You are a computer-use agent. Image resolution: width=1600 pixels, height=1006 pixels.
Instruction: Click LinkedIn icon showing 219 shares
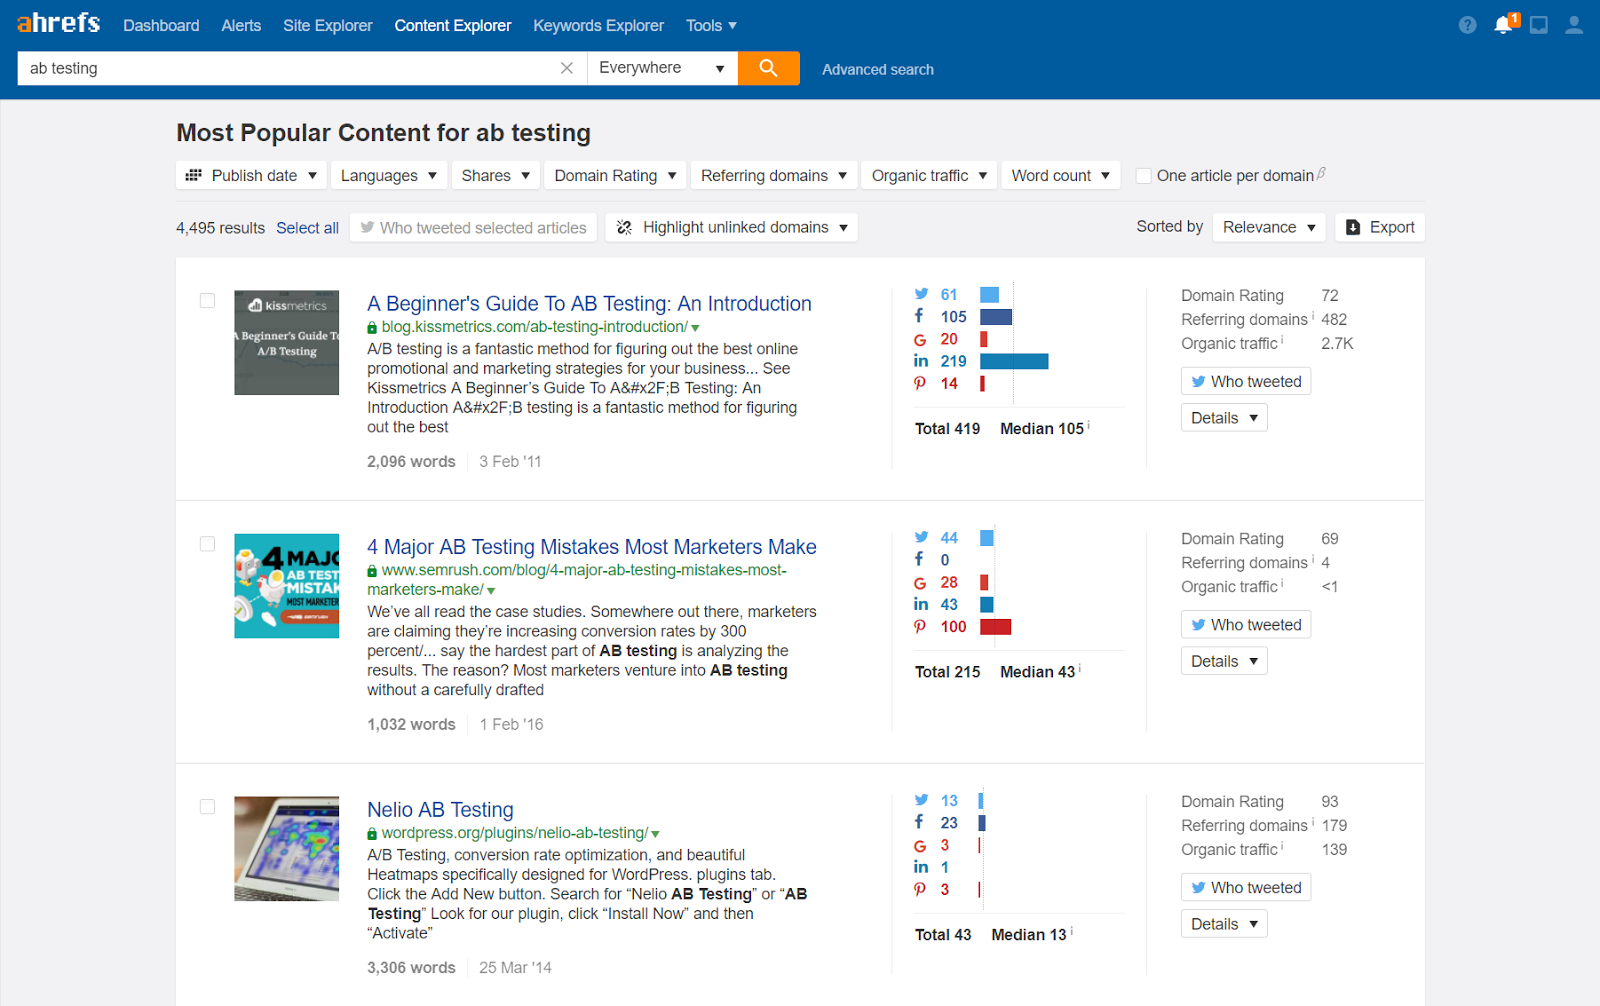(921, 361)
